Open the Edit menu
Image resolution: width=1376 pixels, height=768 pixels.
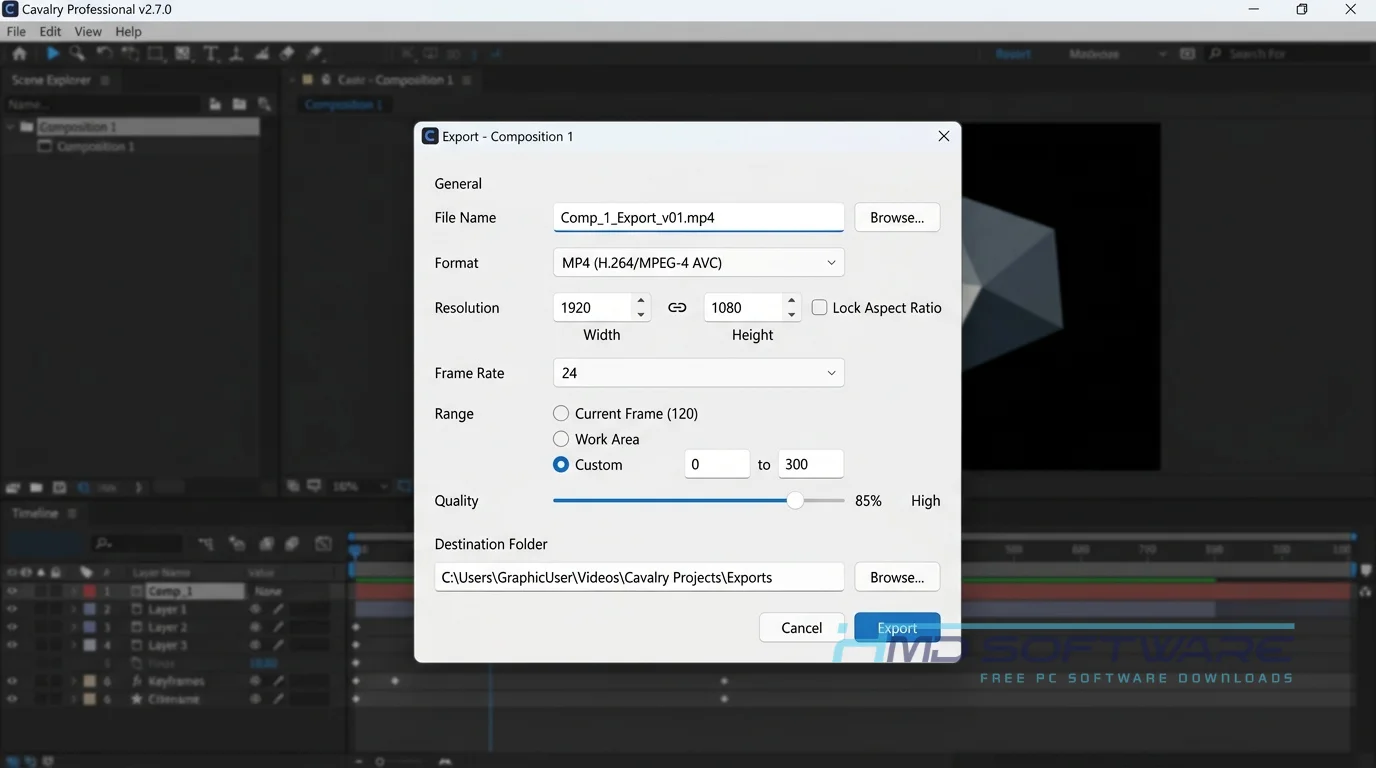50,32
